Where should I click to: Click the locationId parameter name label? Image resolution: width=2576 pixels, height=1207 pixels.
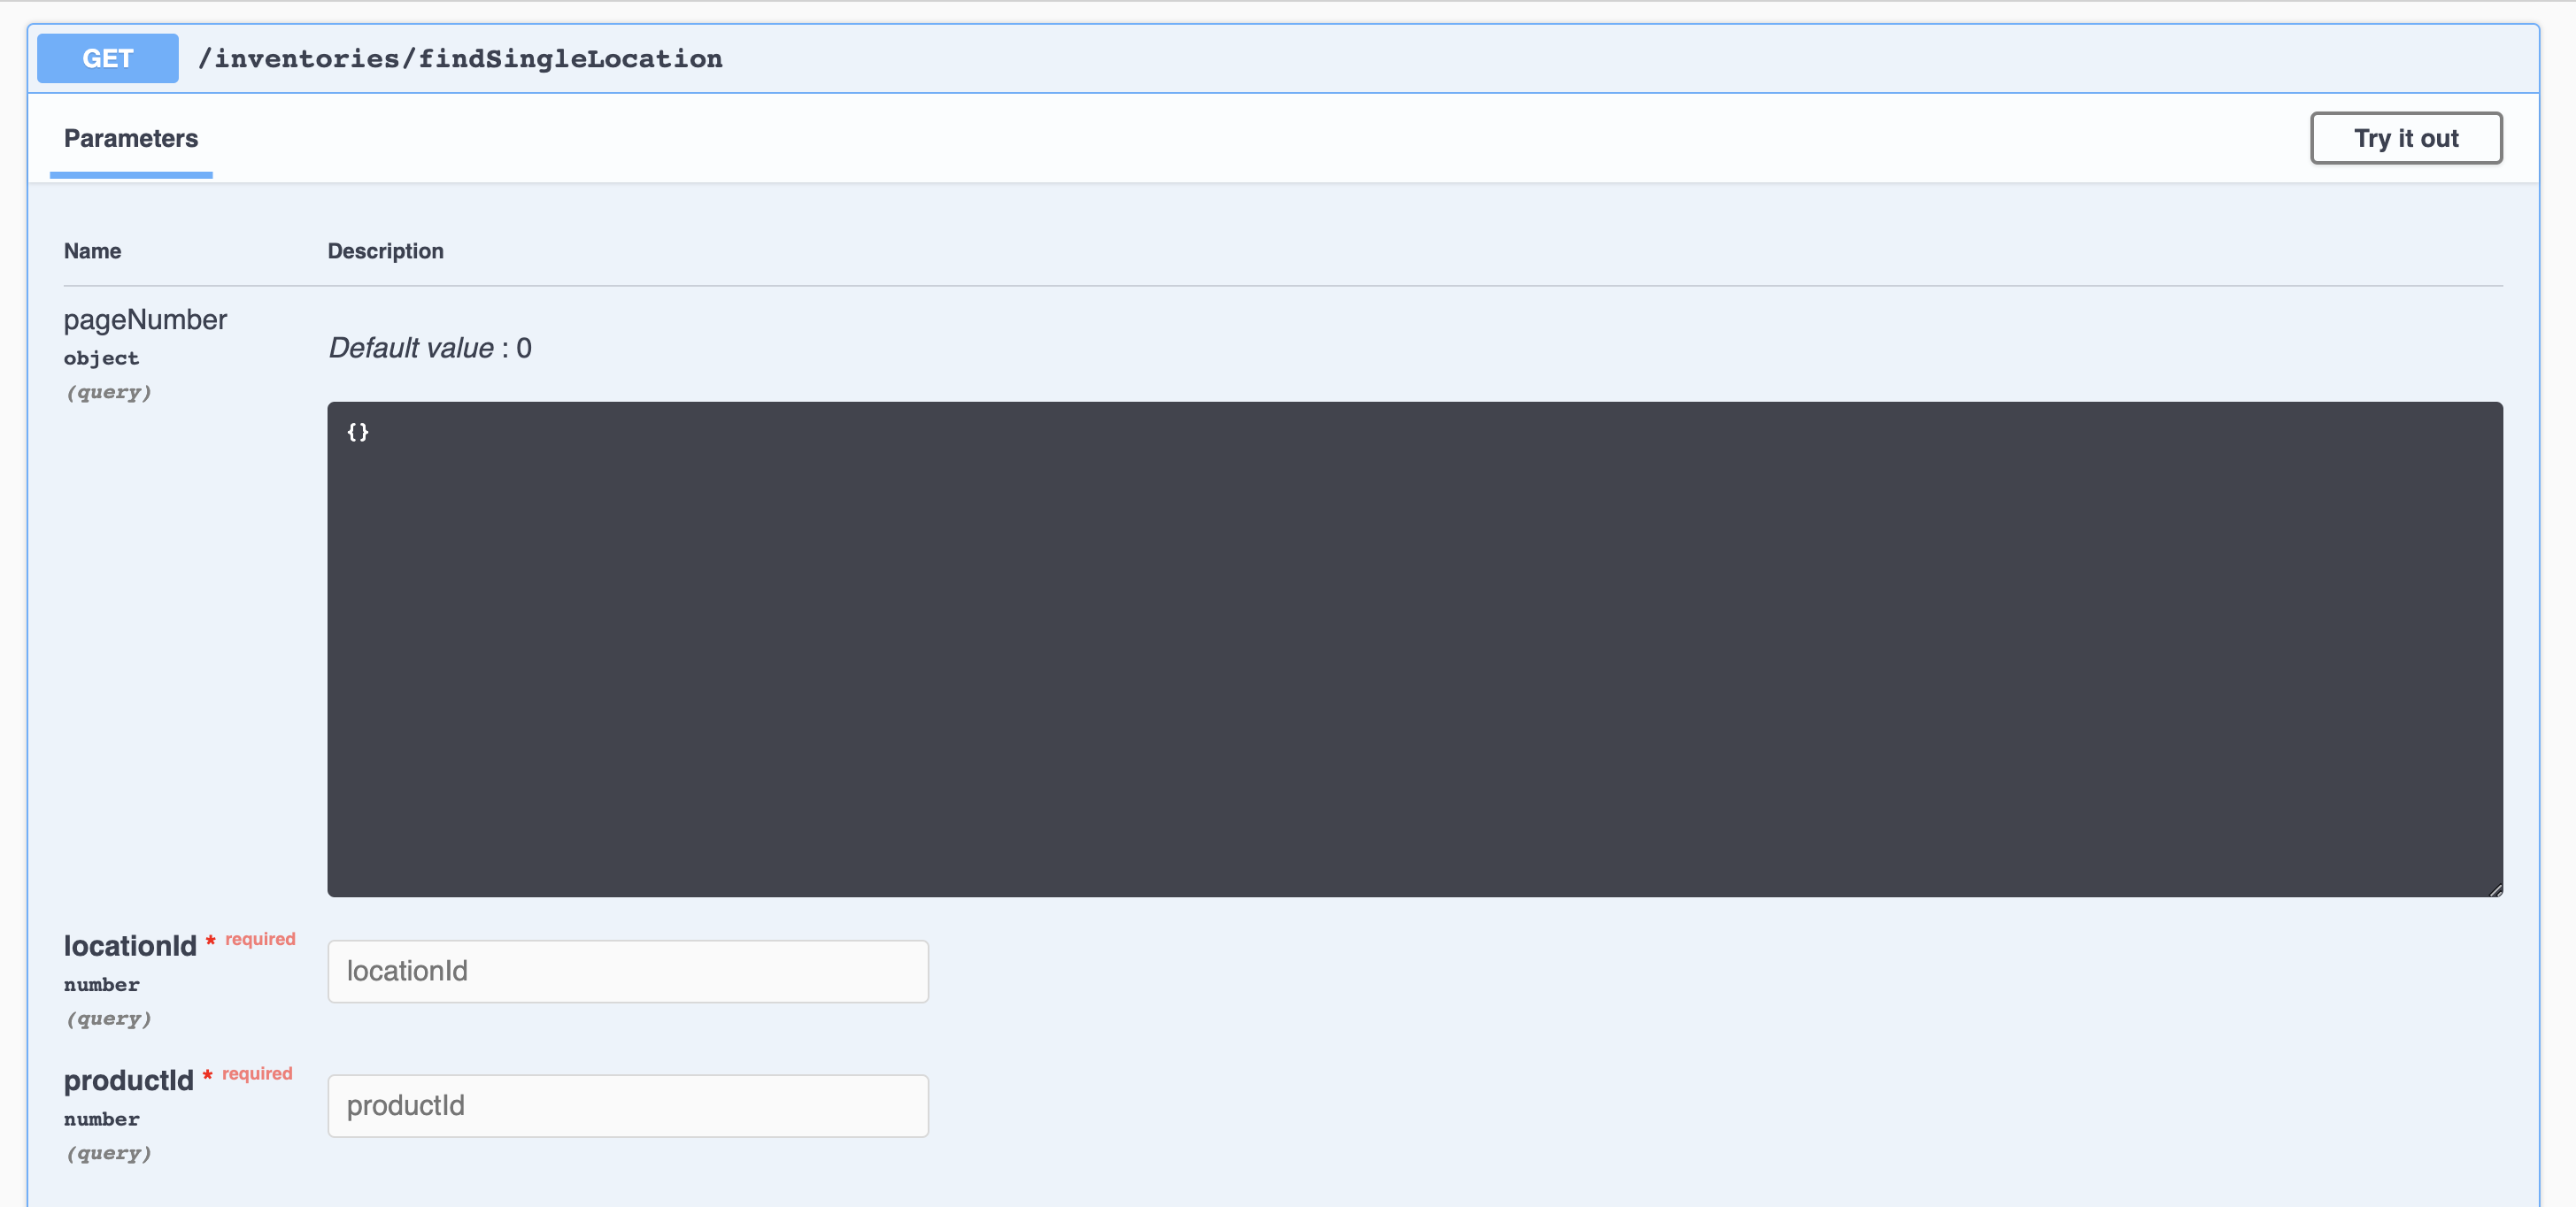tap(130, 946)
